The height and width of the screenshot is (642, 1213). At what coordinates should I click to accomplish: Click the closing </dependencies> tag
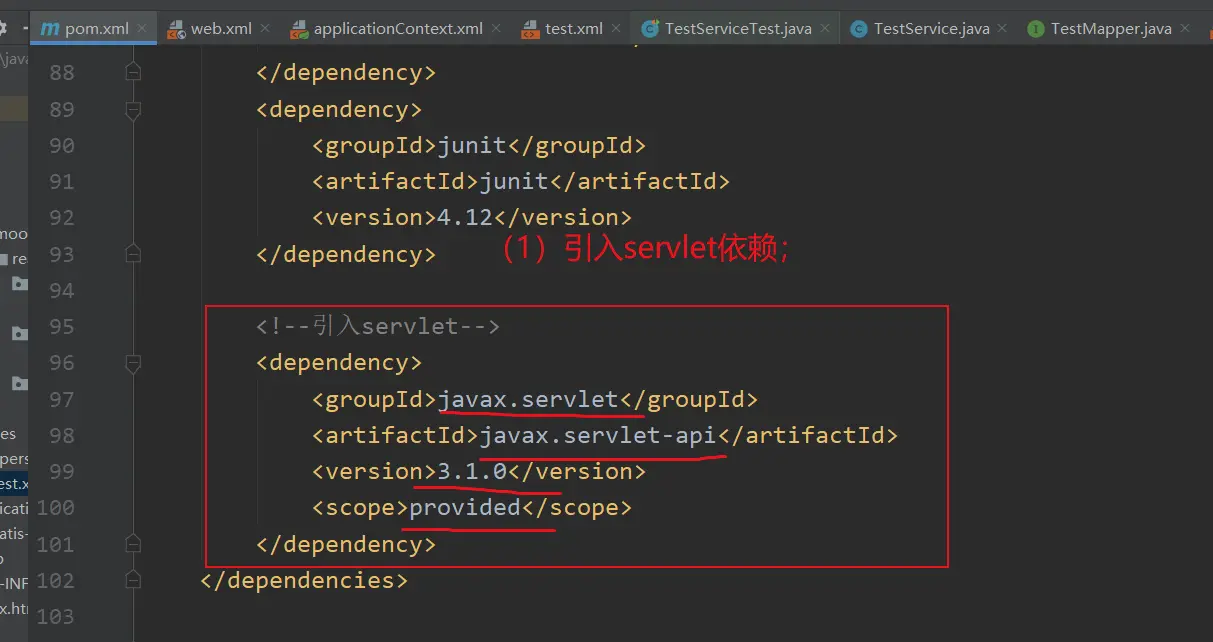(304, 580)
